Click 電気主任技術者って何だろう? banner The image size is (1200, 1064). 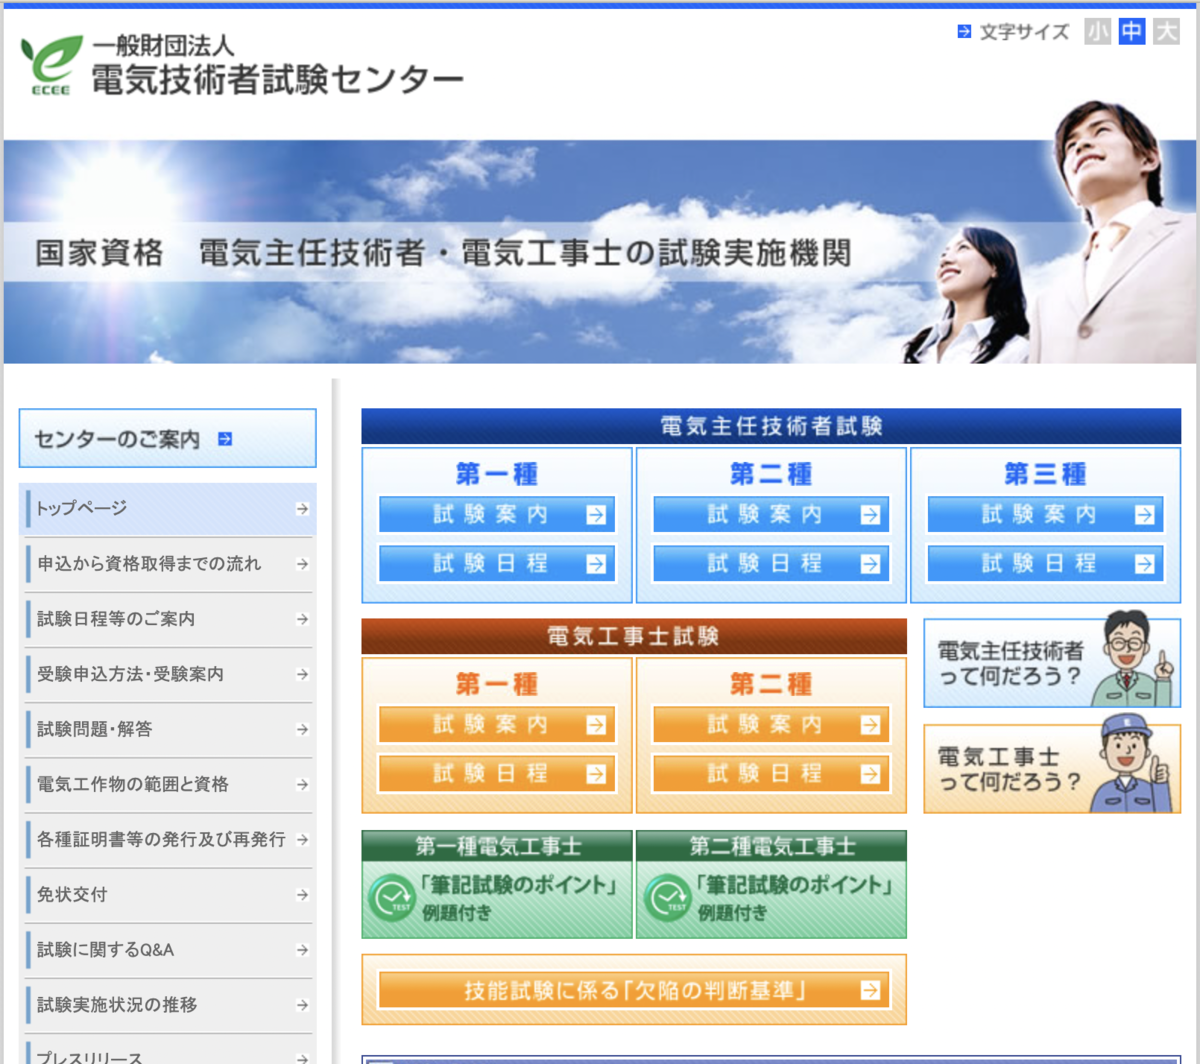[1052, 662]
